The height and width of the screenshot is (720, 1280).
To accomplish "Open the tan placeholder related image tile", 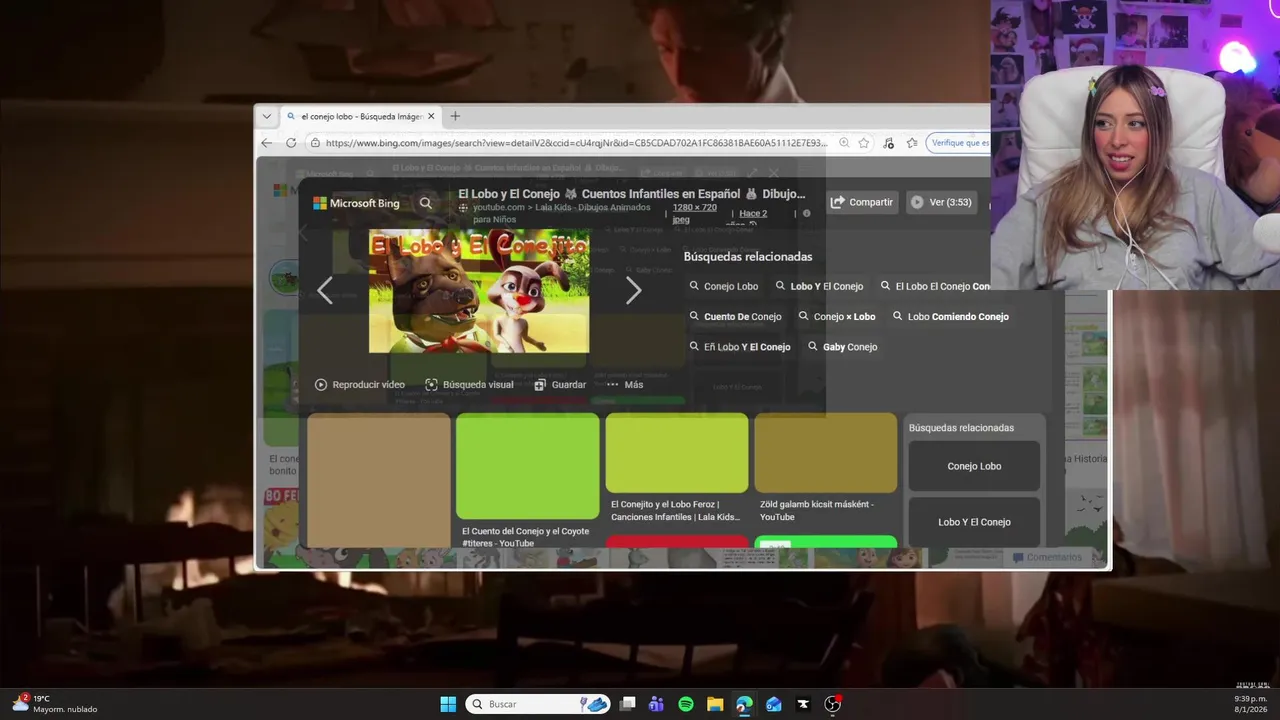I will click(379, 481).
